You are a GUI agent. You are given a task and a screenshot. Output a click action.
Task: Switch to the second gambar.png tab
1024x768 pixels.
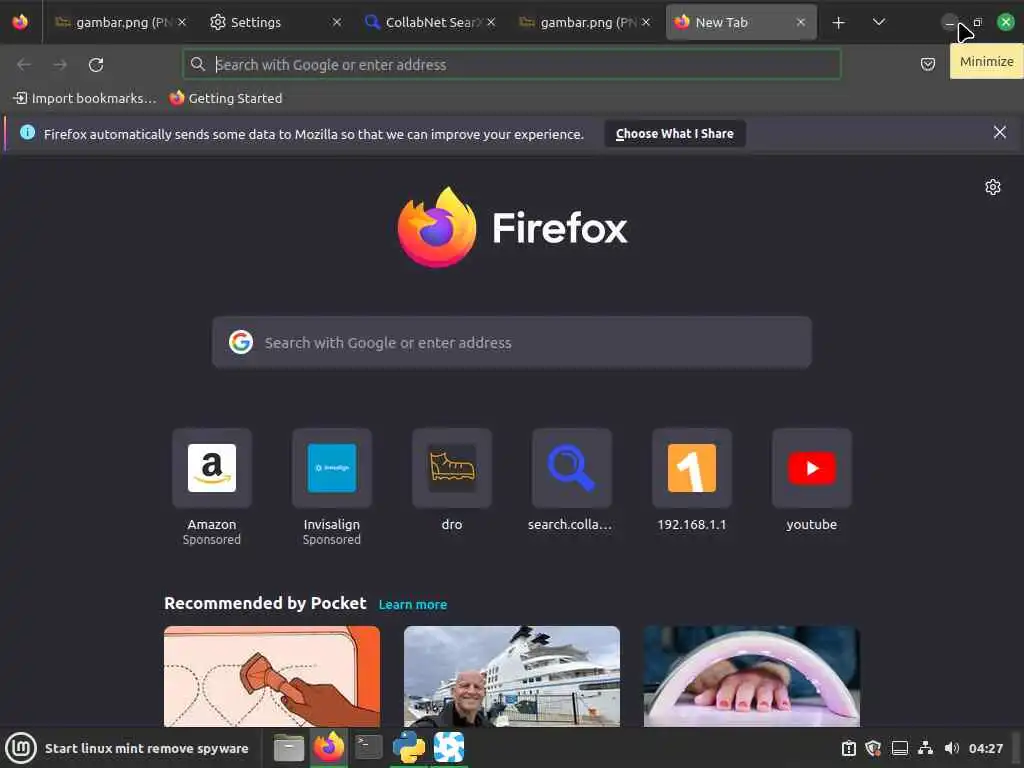click(583, 22)
